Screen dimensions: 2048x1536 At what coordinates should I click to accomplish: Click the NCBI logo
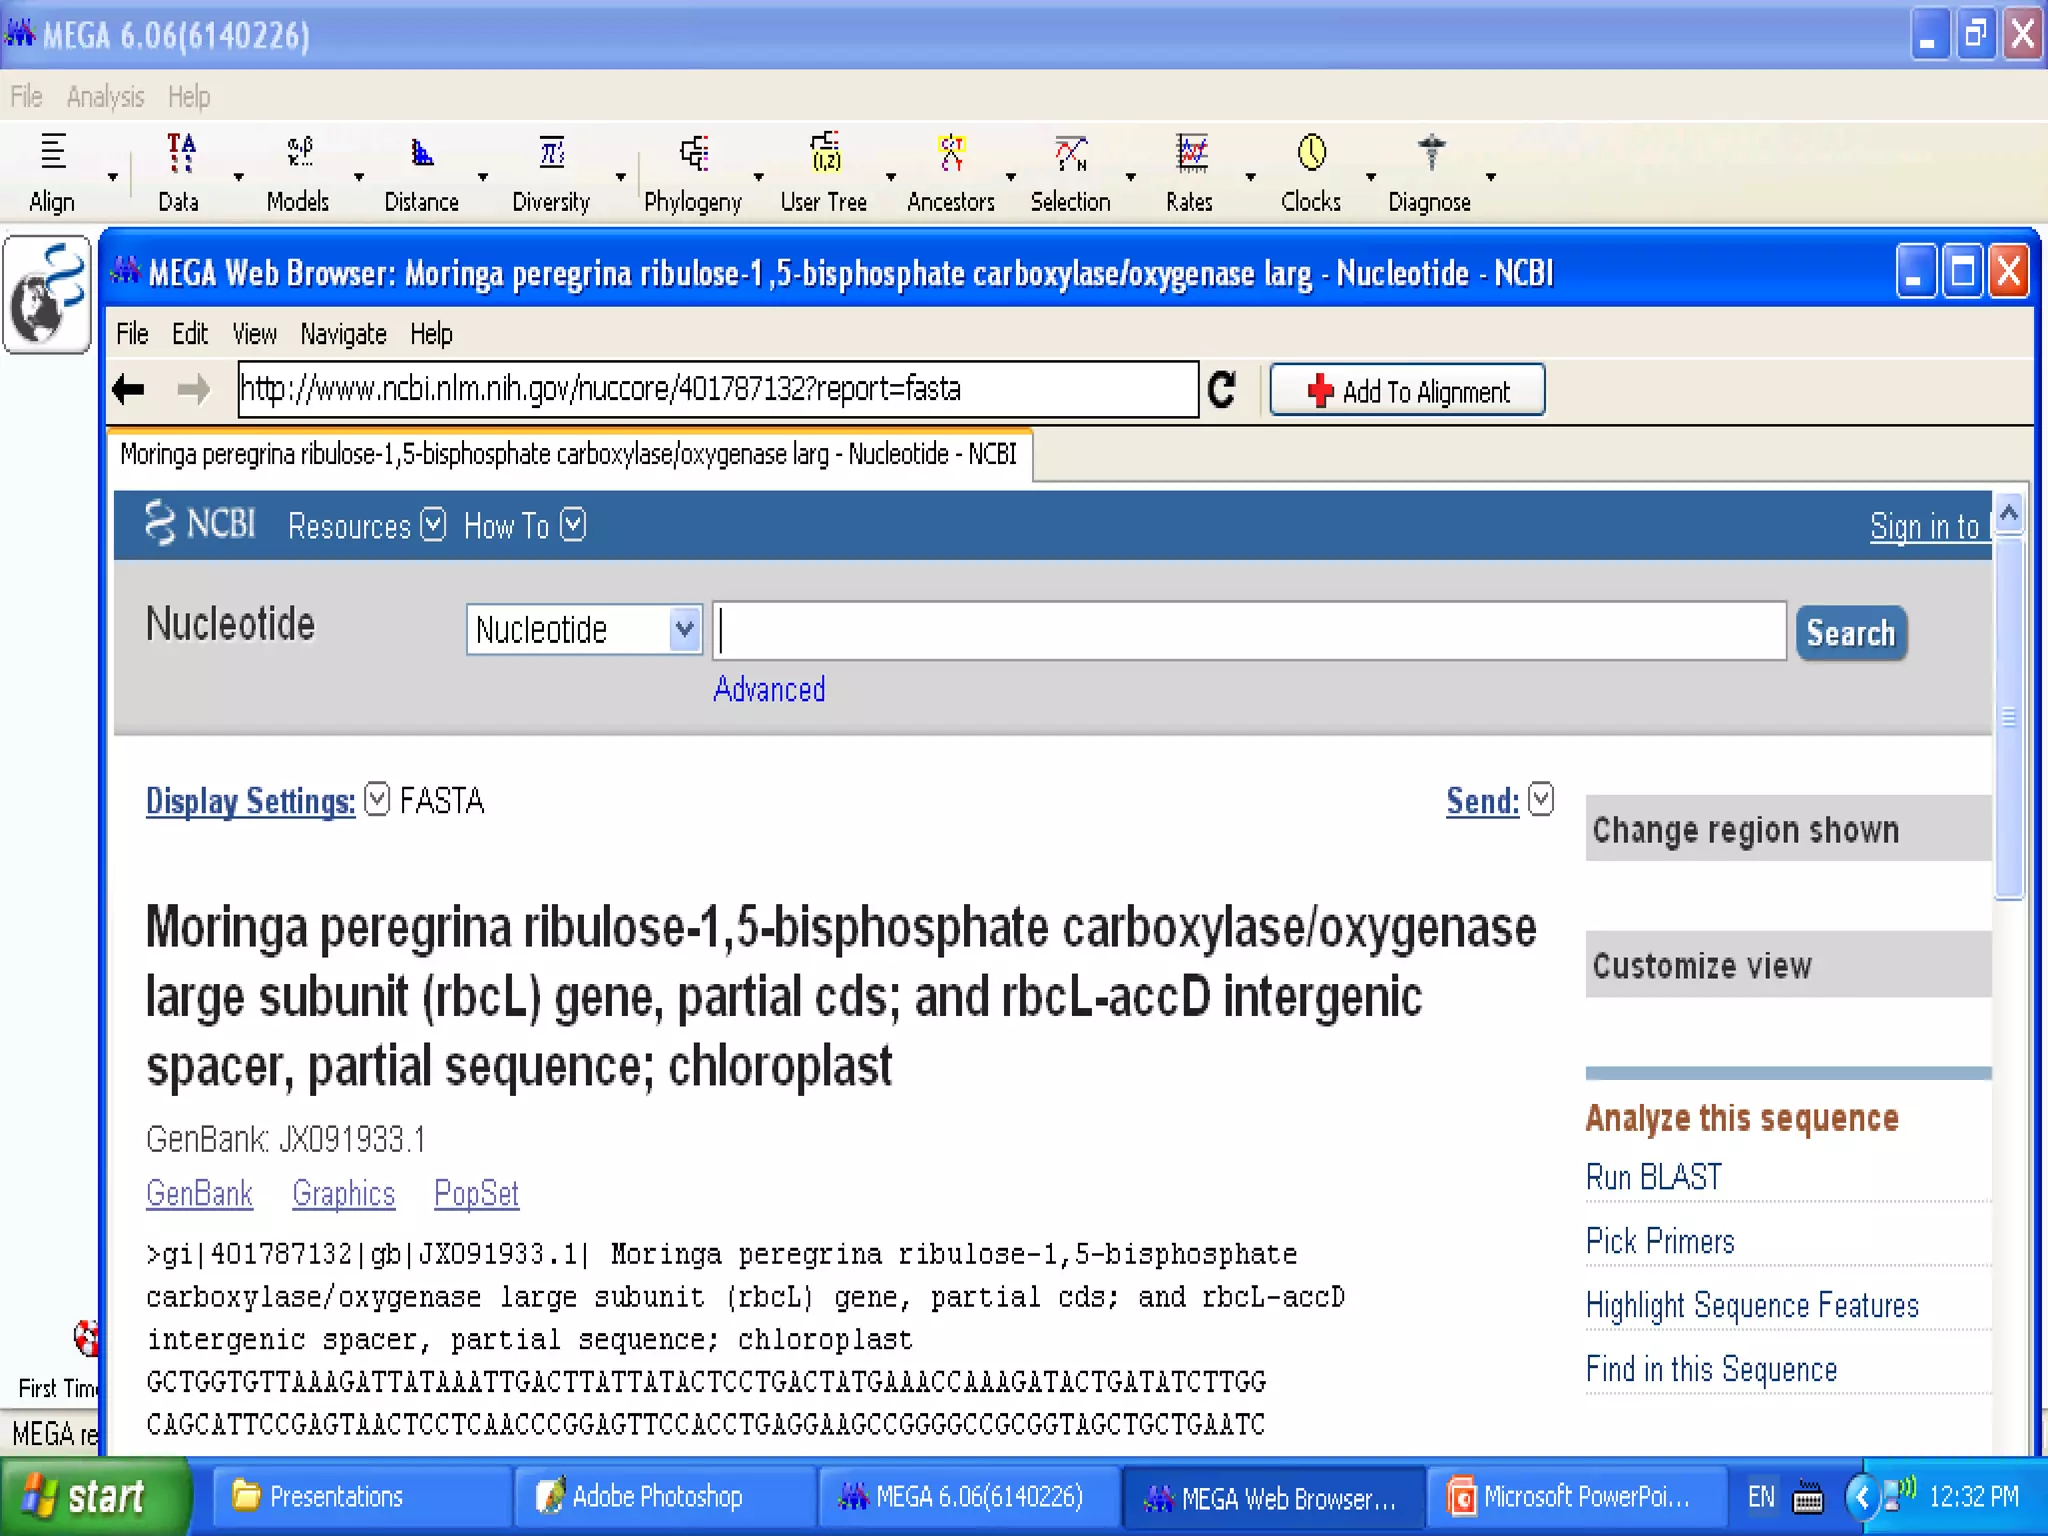[x=201, y=524]
